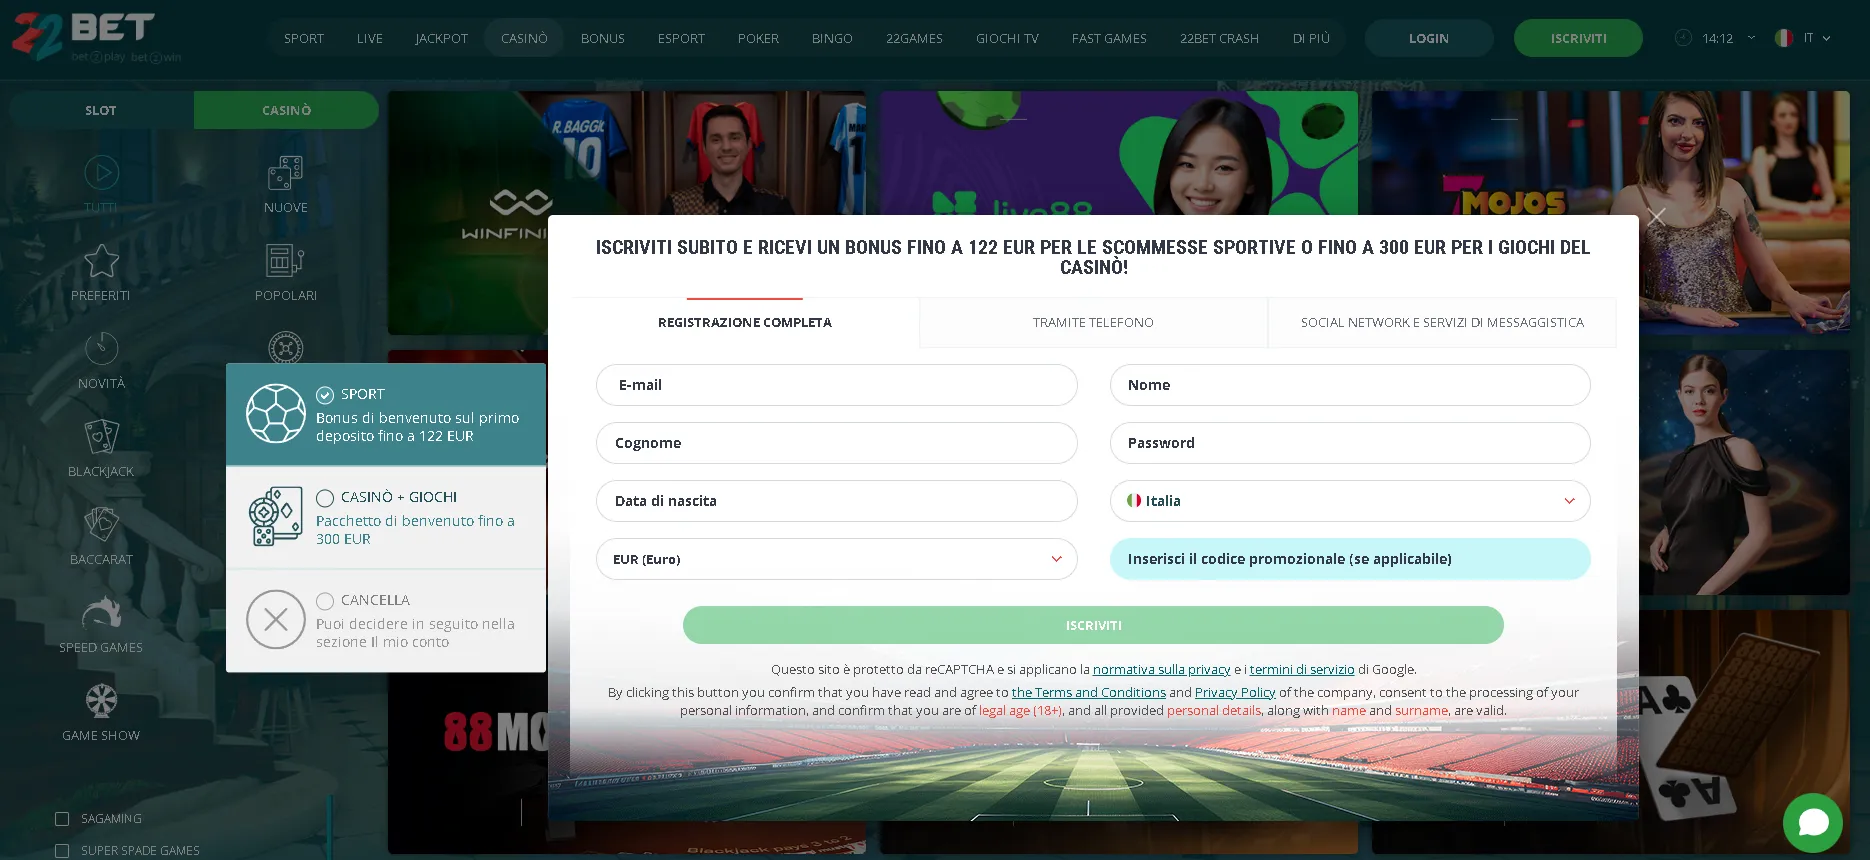Viewport: 1870px width, 860px height.
Task: Expand the Italia country dropdown
Action: [x=1349, y=501]
